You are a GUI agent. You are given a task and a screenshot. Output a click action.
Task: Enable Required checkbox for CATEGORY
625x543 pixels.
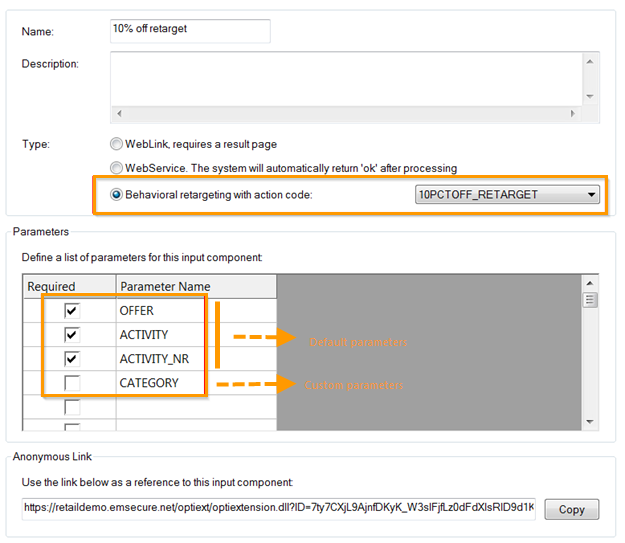click(x=71, y=383)
